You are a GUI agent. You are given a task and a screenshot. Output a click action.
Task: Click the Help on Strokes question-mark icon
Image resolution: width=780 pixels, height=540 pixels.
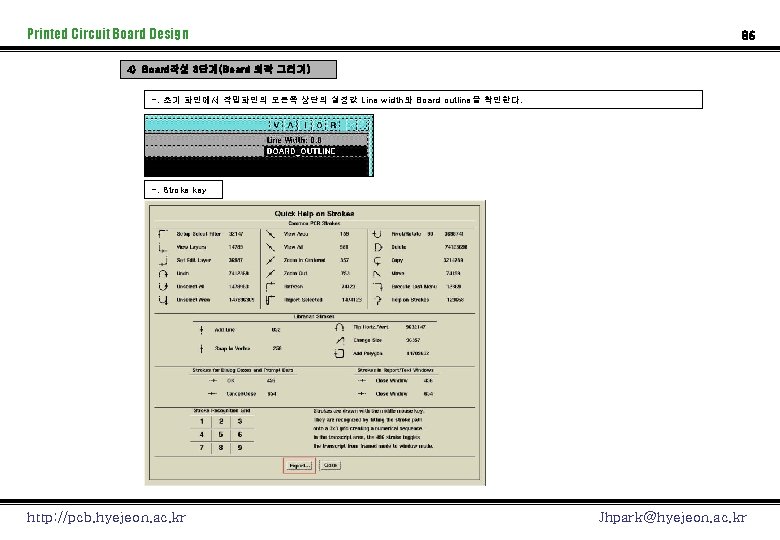[378, 300]
